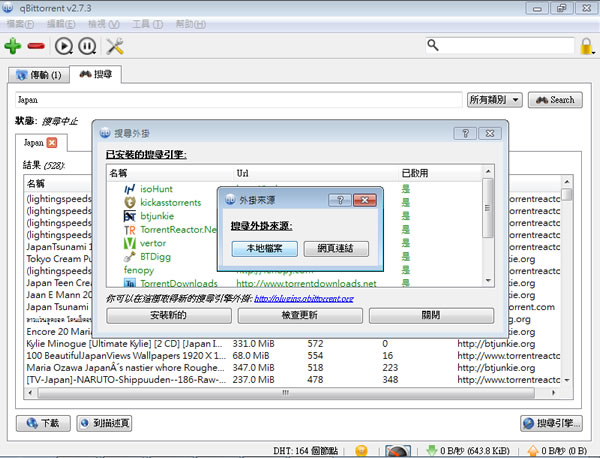This screenshot has height=458, width=600.
Task: Select the TorrentDownloads engine icon
Action: tap(130, 283)
